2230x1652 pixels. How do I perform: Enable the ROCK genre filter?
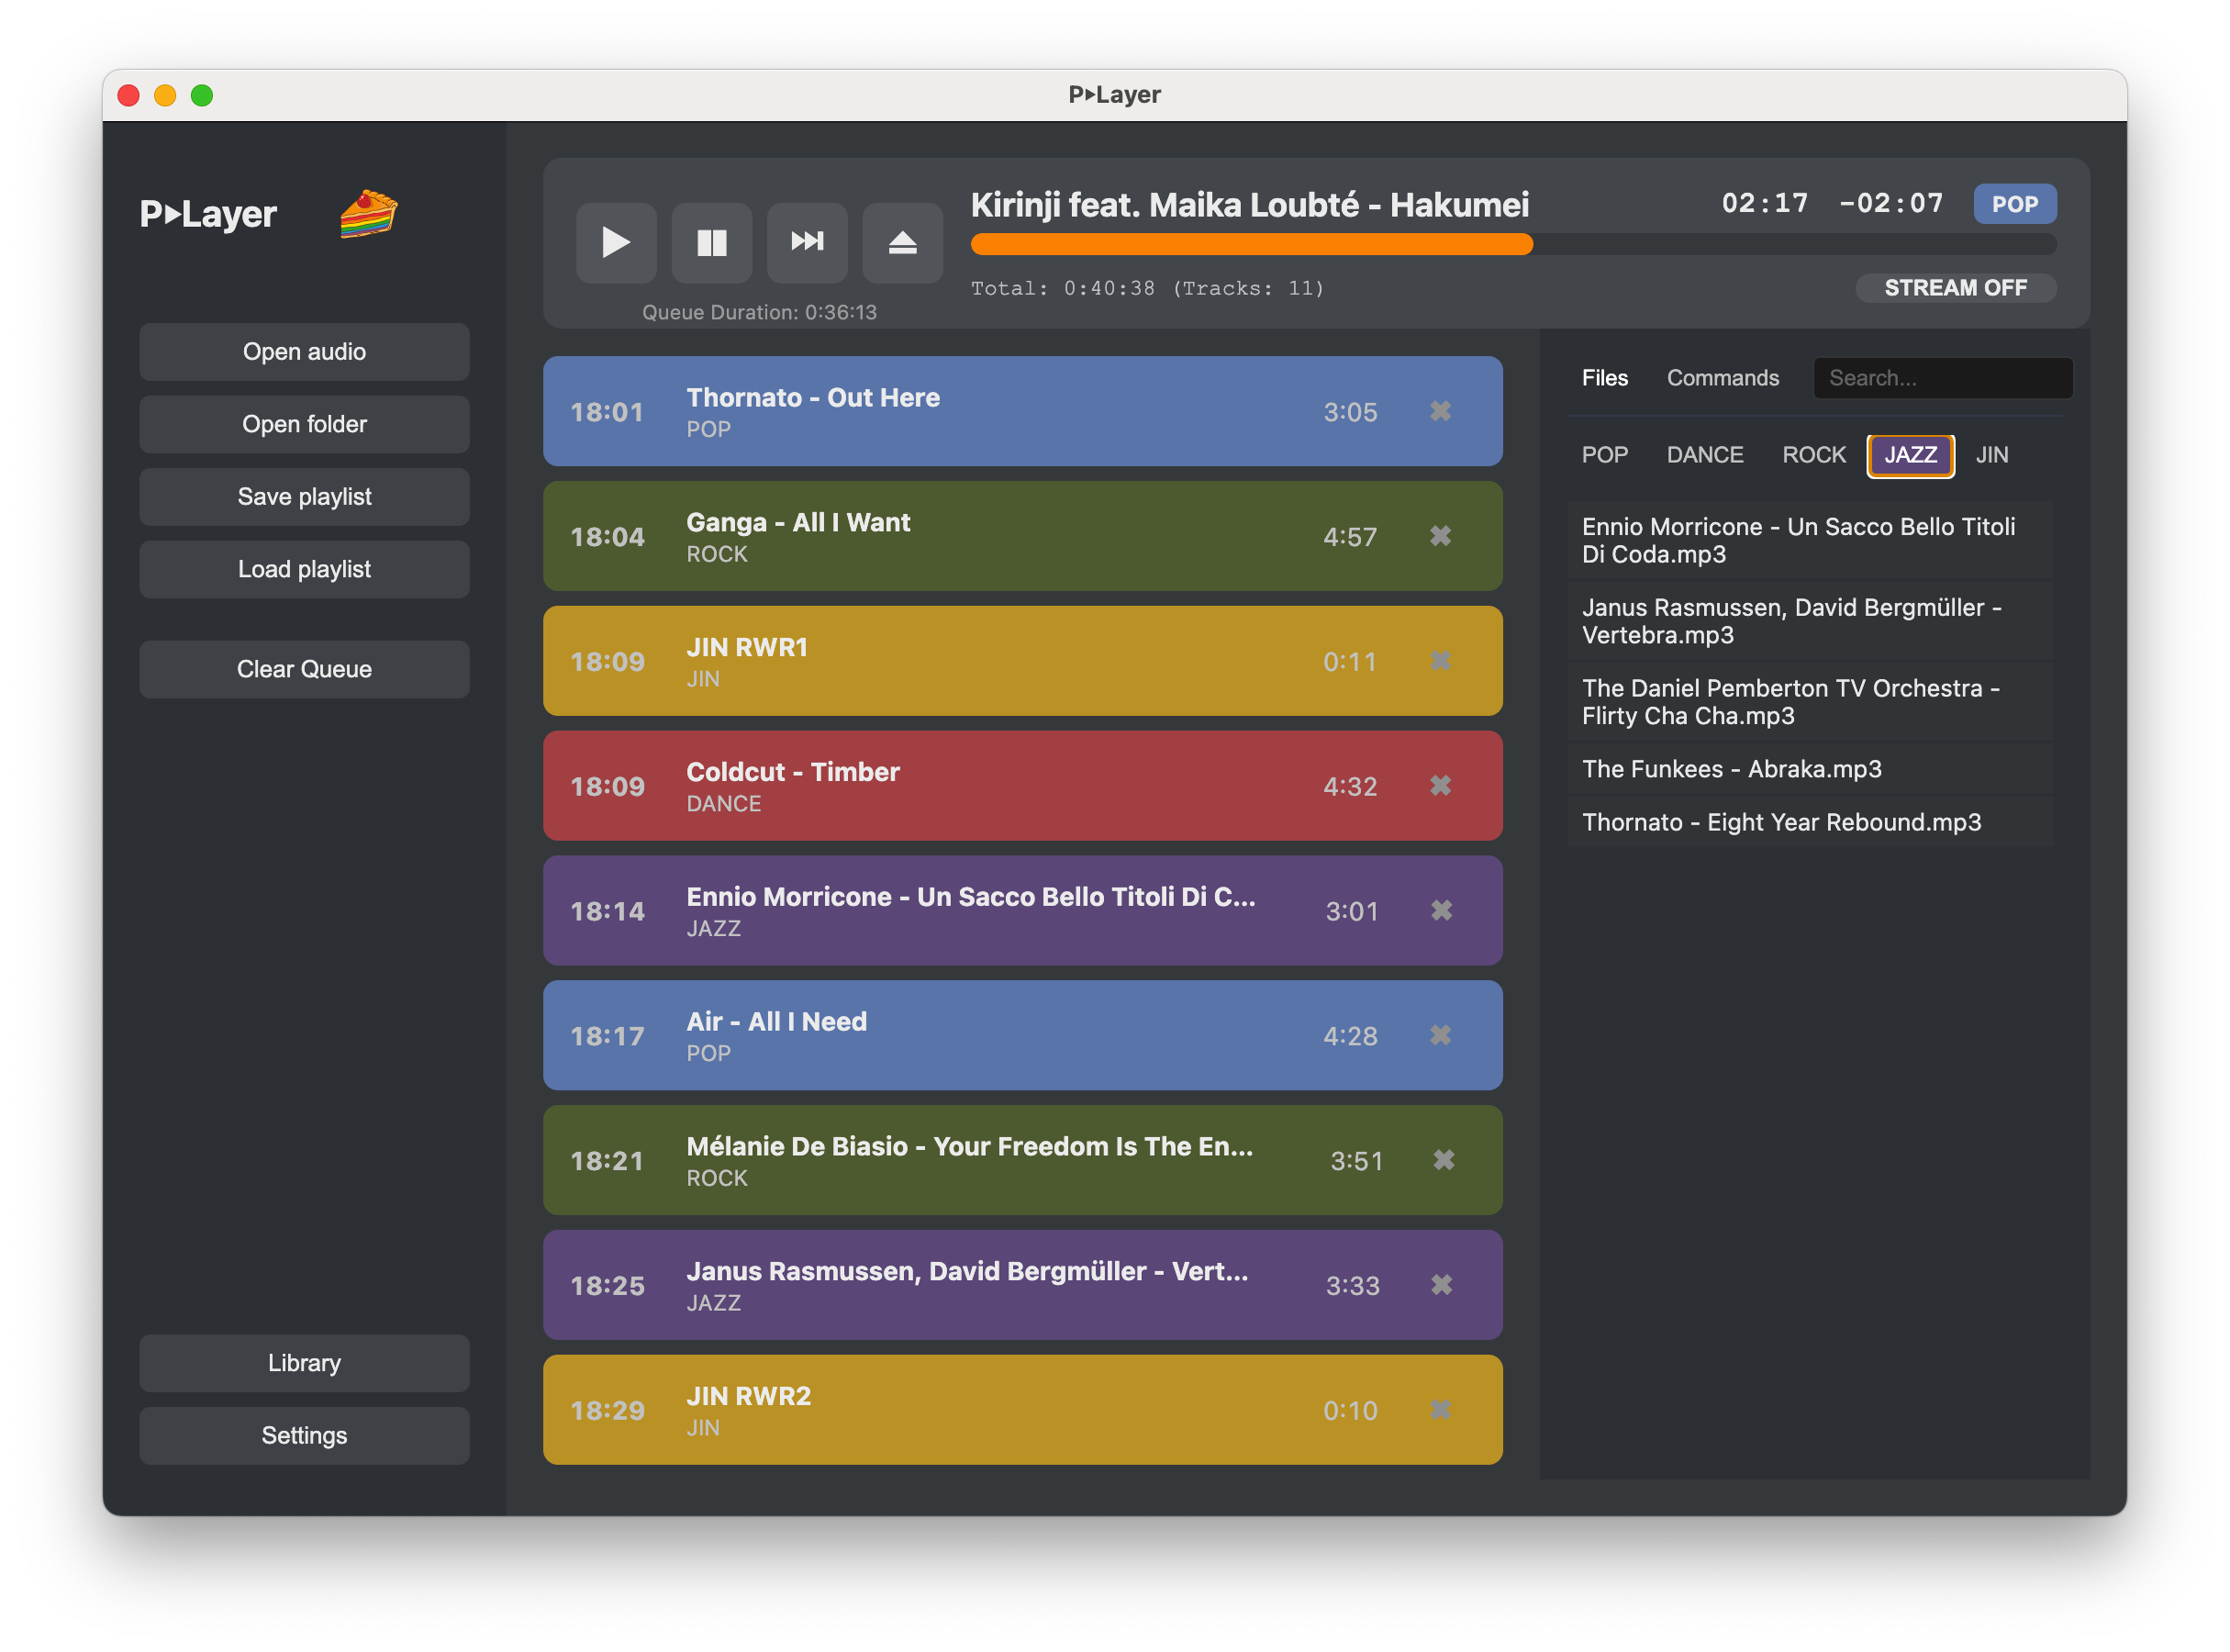tap(1813, 455)
